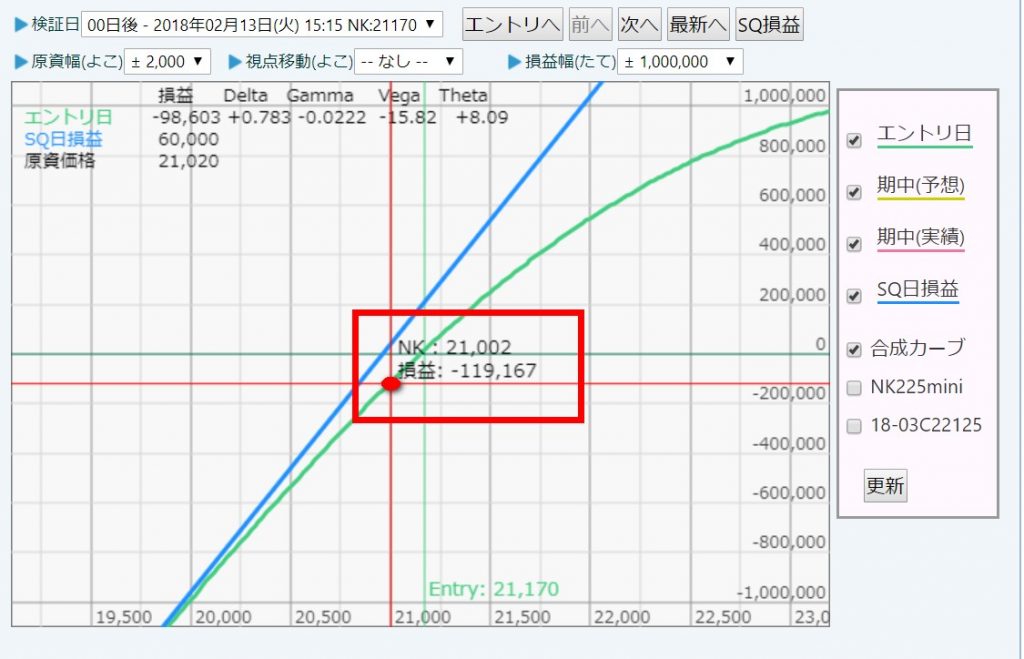Click the -400,000 y-axis label
The image size is (1024, 659).
[x=789, y=443]
